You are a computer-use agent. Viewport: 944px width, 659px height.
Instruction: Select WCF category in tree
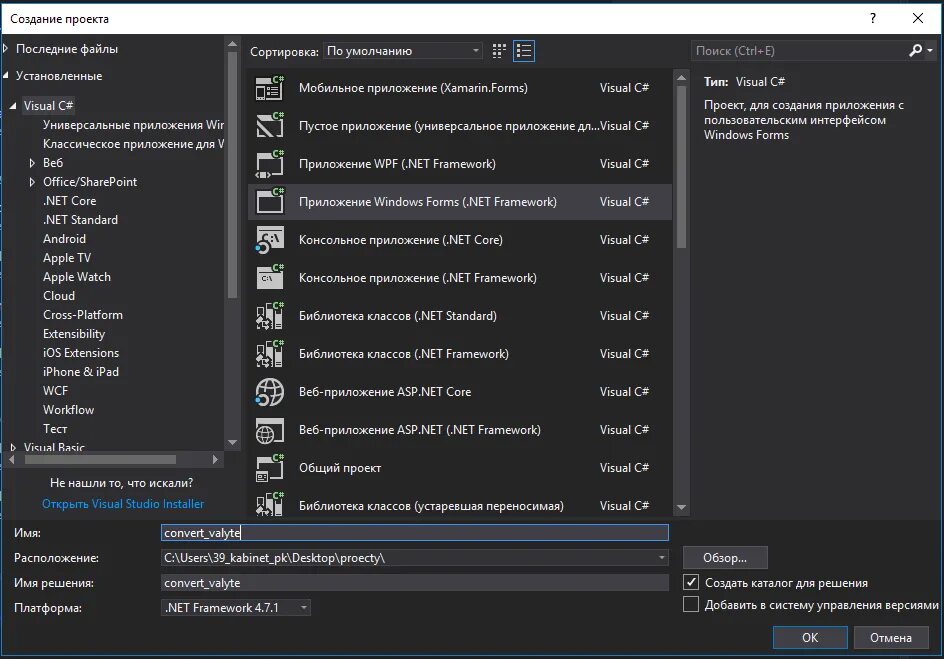point(55,391)
